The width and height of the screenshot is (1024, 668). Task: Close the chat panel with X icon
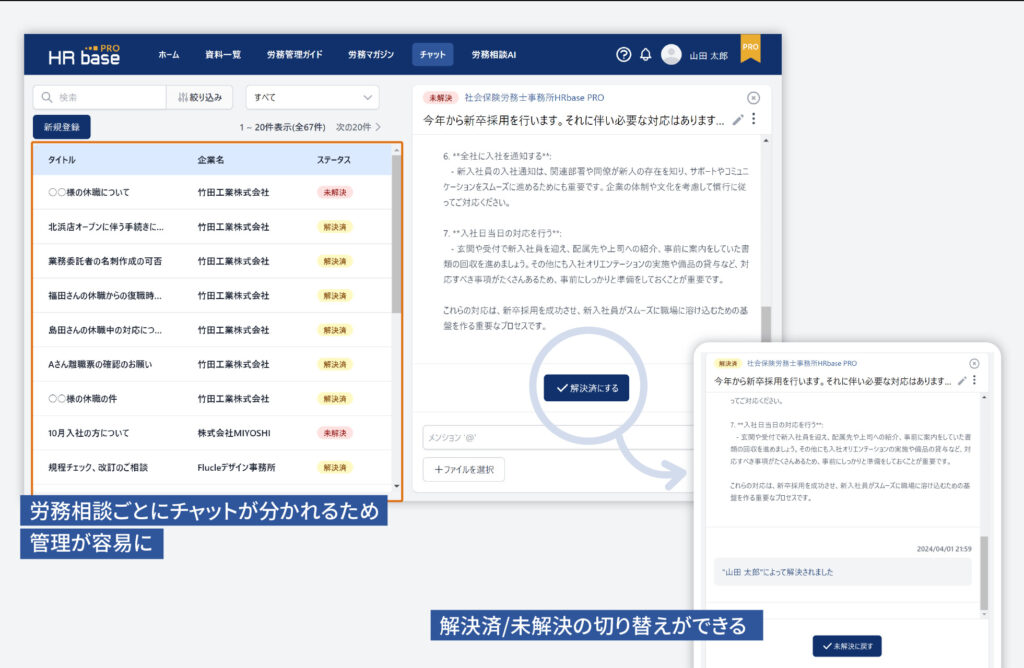point(753,98)
